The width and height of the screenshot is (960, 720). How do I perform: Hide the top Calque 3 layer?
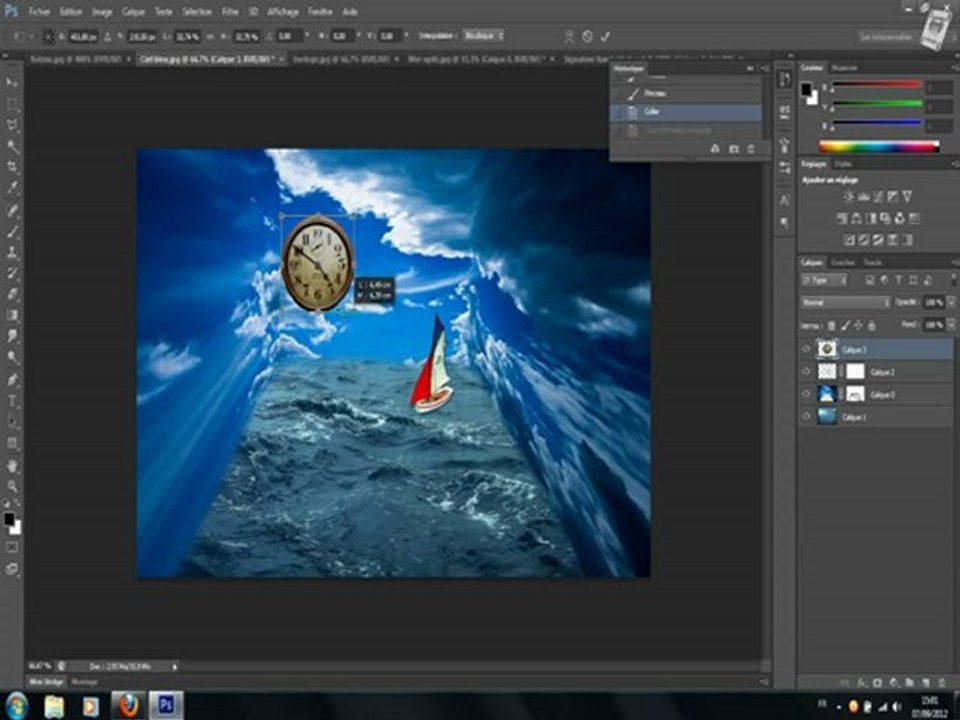806,350
